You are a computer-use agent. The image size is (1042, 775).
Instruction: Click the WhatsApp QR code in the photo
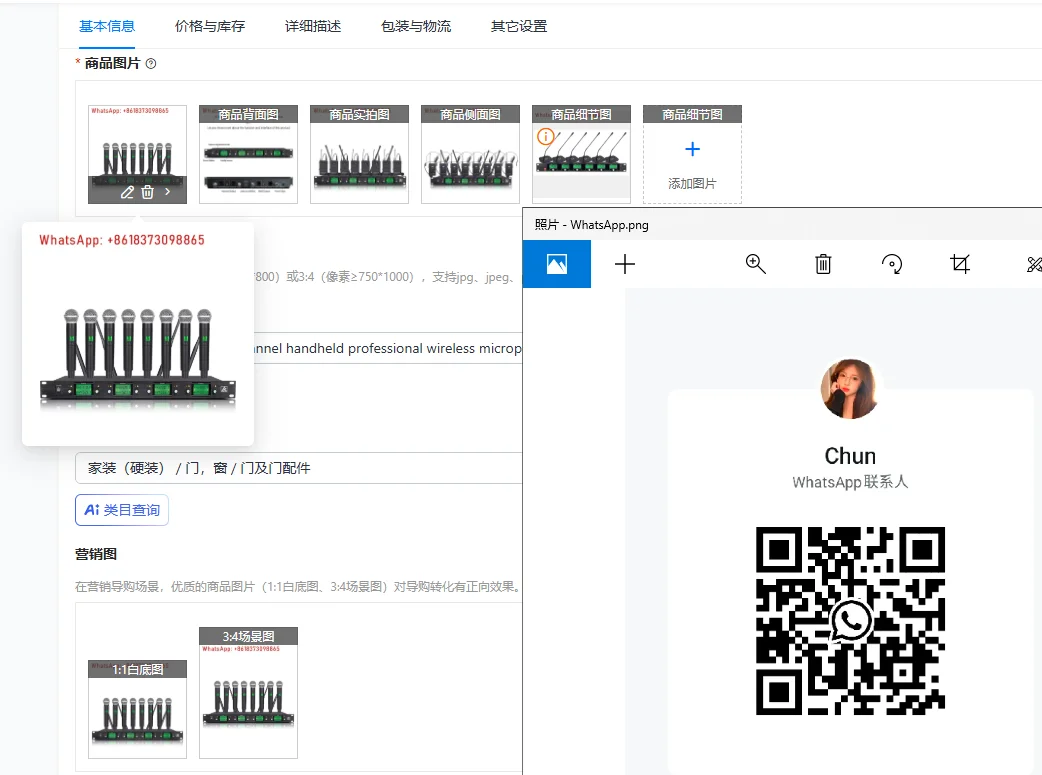(x=850, y=621)
